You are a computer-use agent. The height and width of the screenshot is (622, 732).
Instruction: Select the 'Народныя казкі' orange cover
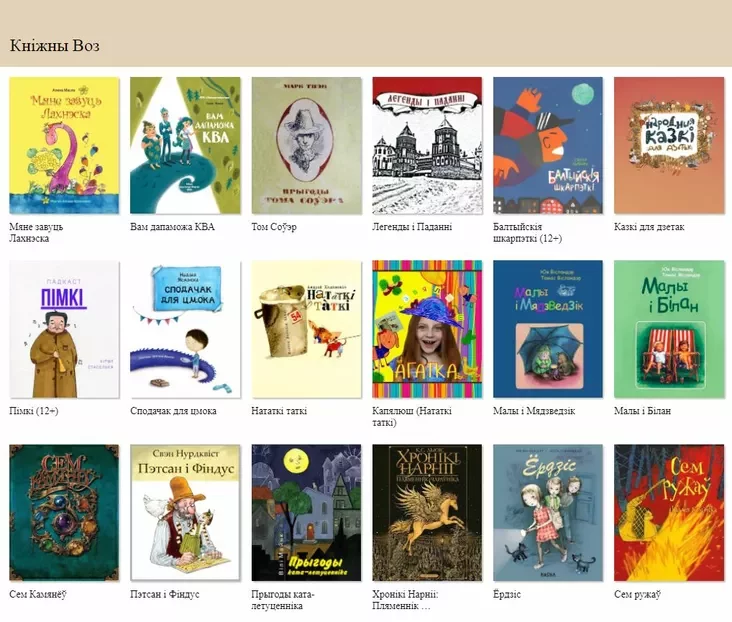point(669,145)
